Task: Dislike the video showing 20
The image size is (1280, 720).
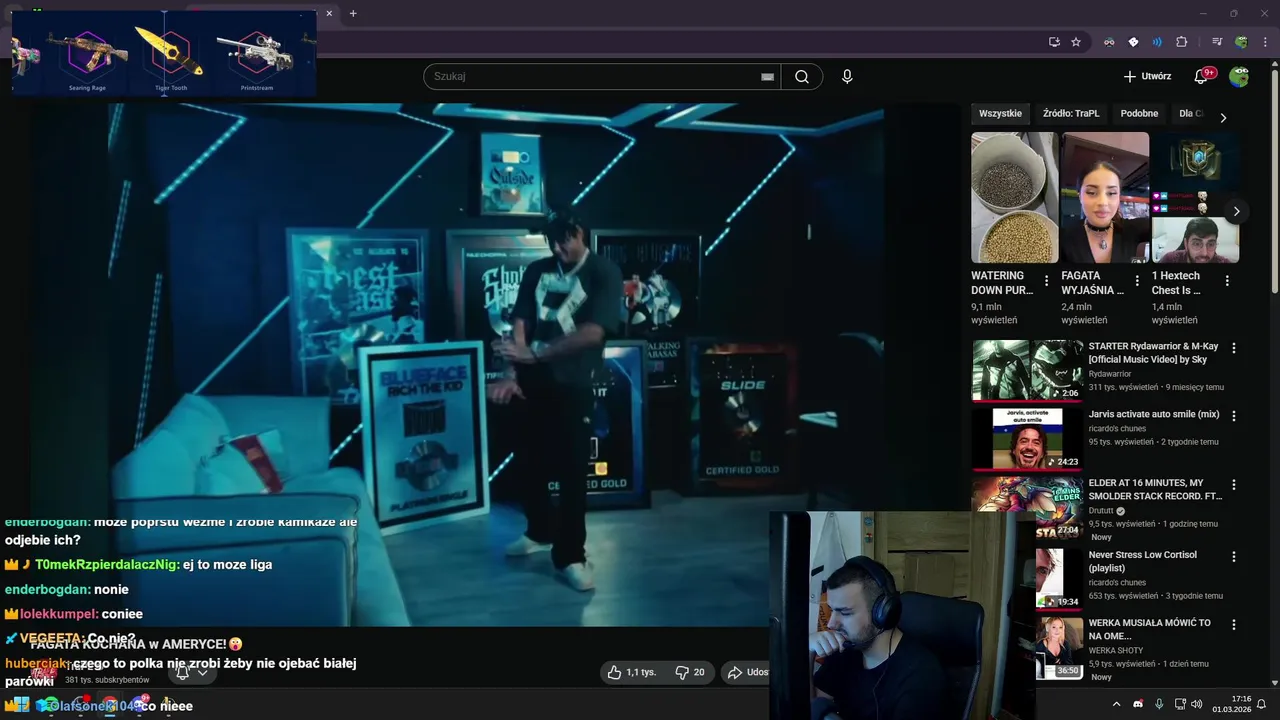Action: click(x=691, y=672)
